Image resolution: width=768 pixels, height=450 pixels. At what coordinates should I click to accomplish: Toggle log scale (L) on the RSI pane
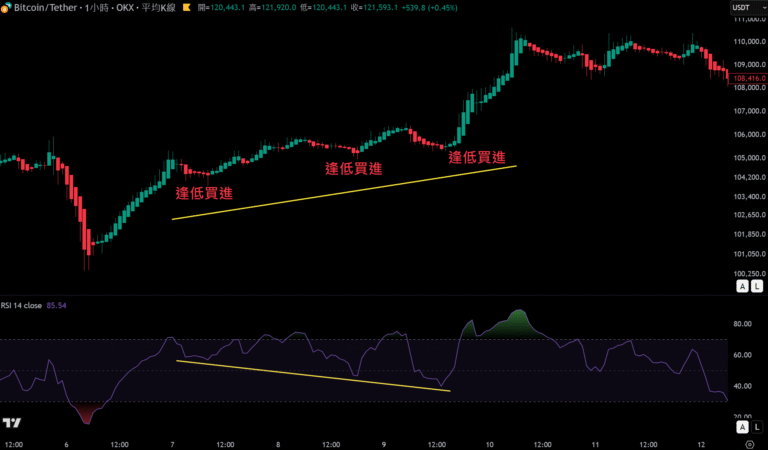tap(755, 427)
